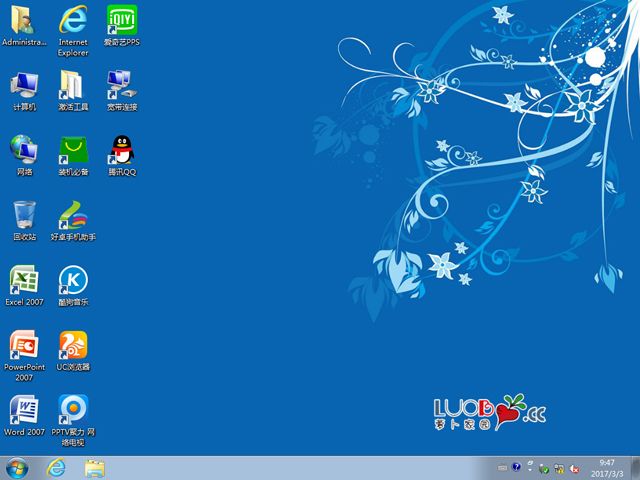Launch 腾讯QQ from the desktop
Screen dimensions: 640x480
click(121, 150)
